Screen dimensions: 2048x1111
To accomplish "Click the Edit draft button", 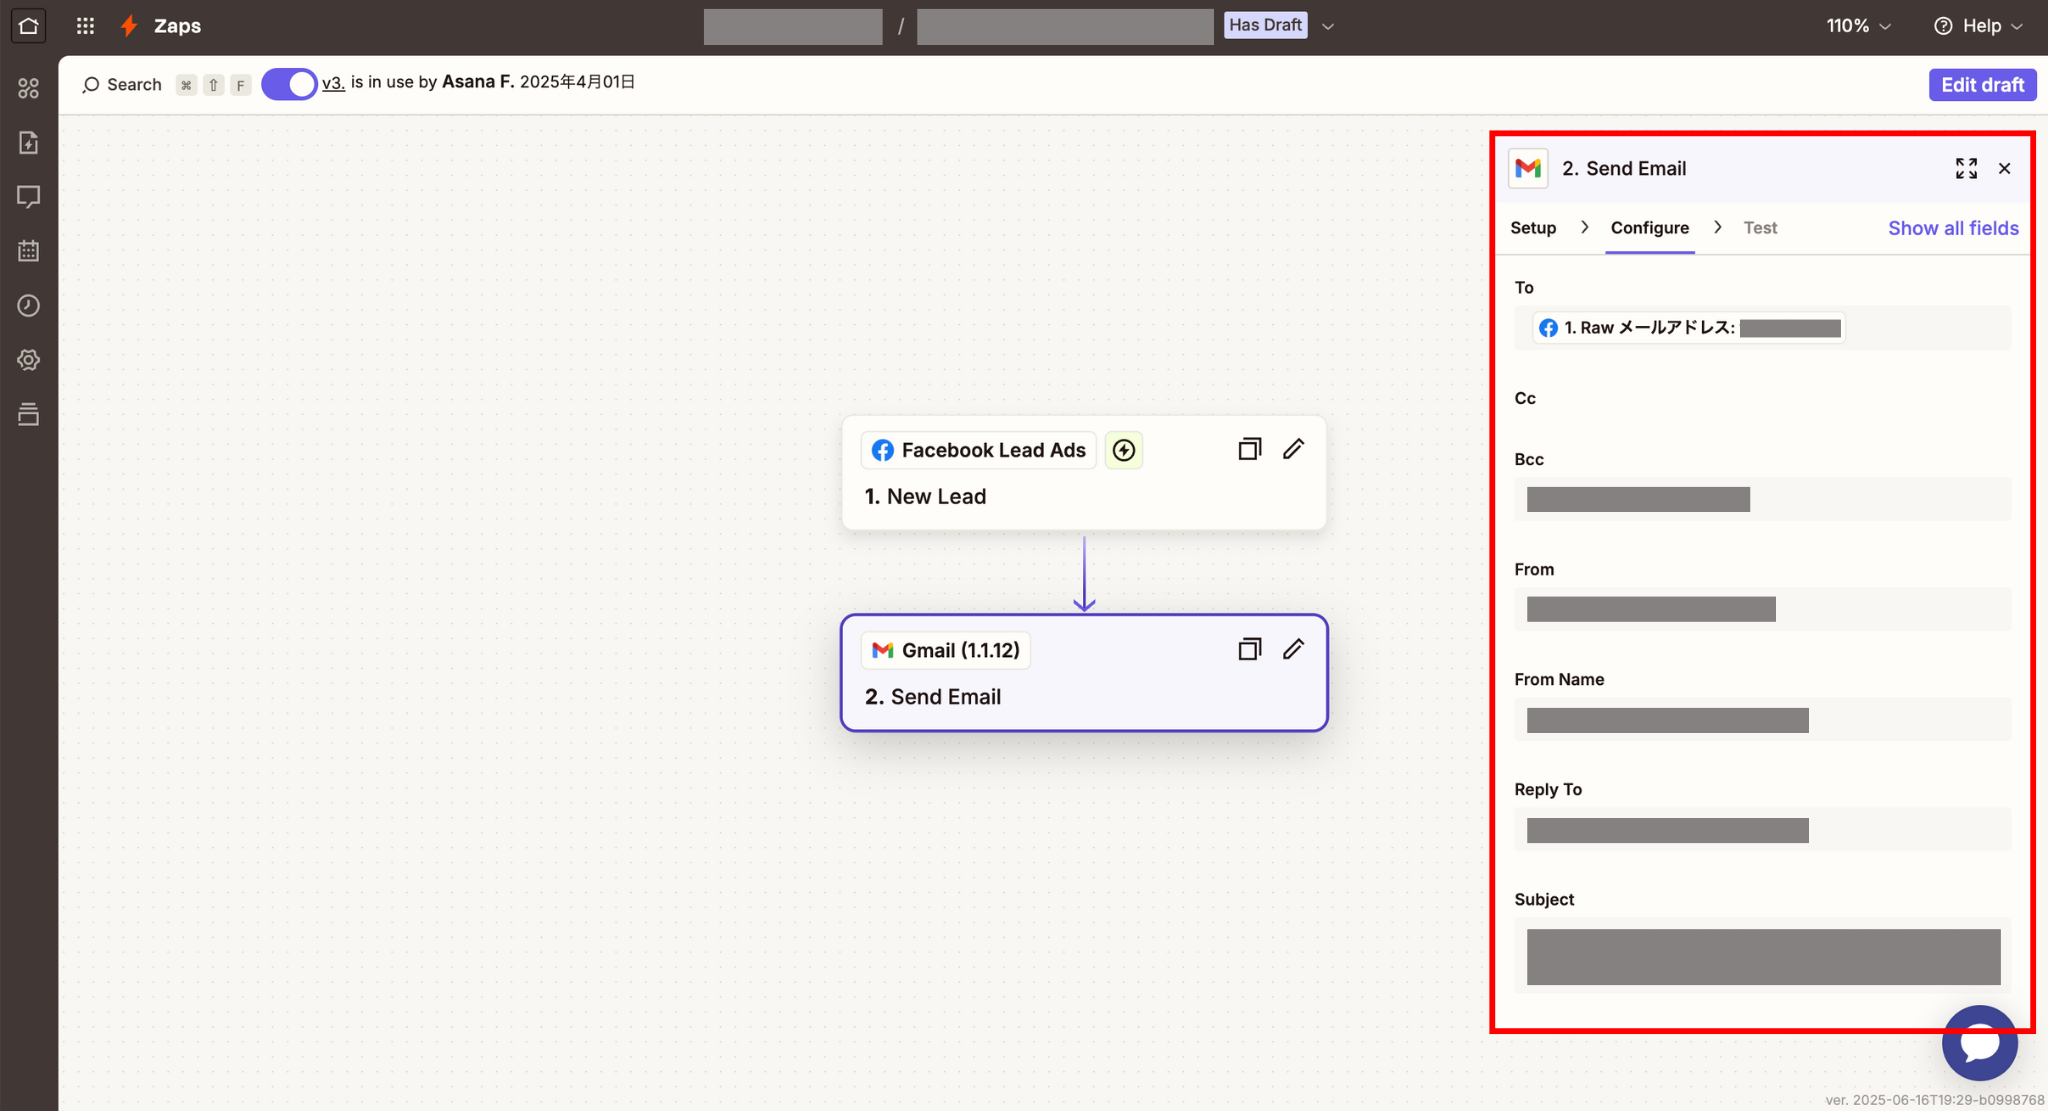I will point(1982,85).
